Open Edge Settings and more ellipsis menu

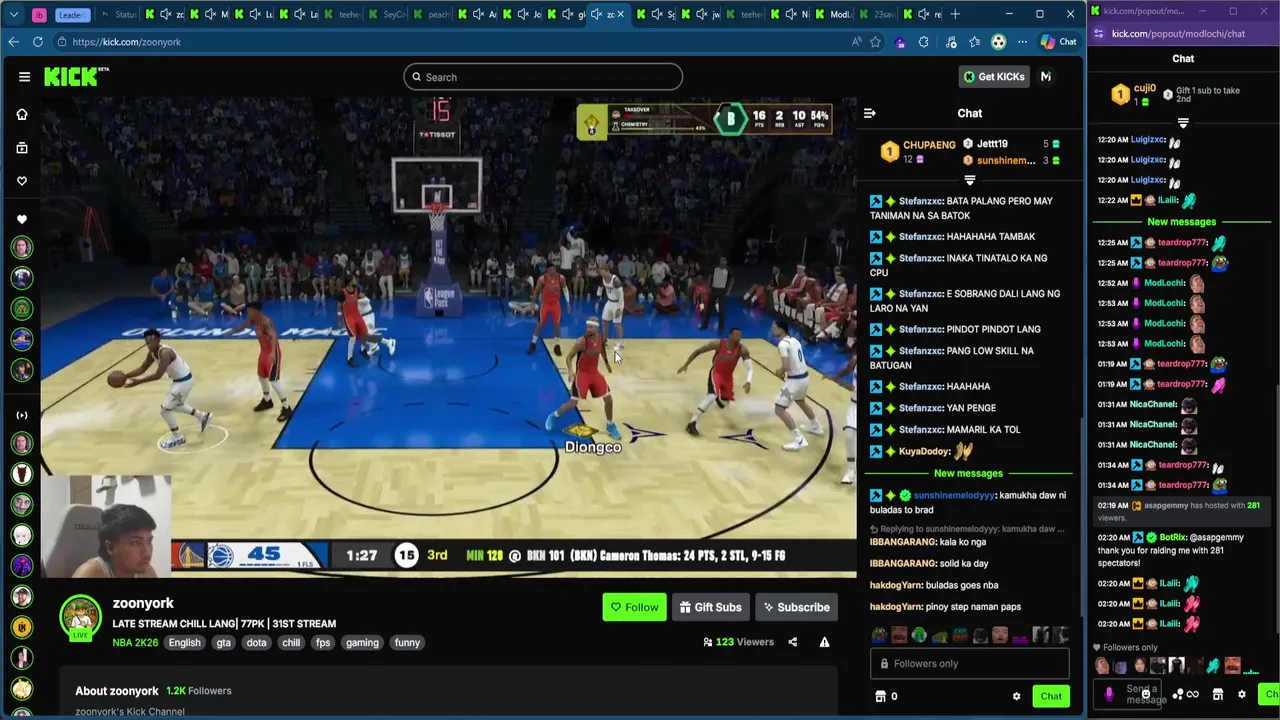[x=1022, y=42]
